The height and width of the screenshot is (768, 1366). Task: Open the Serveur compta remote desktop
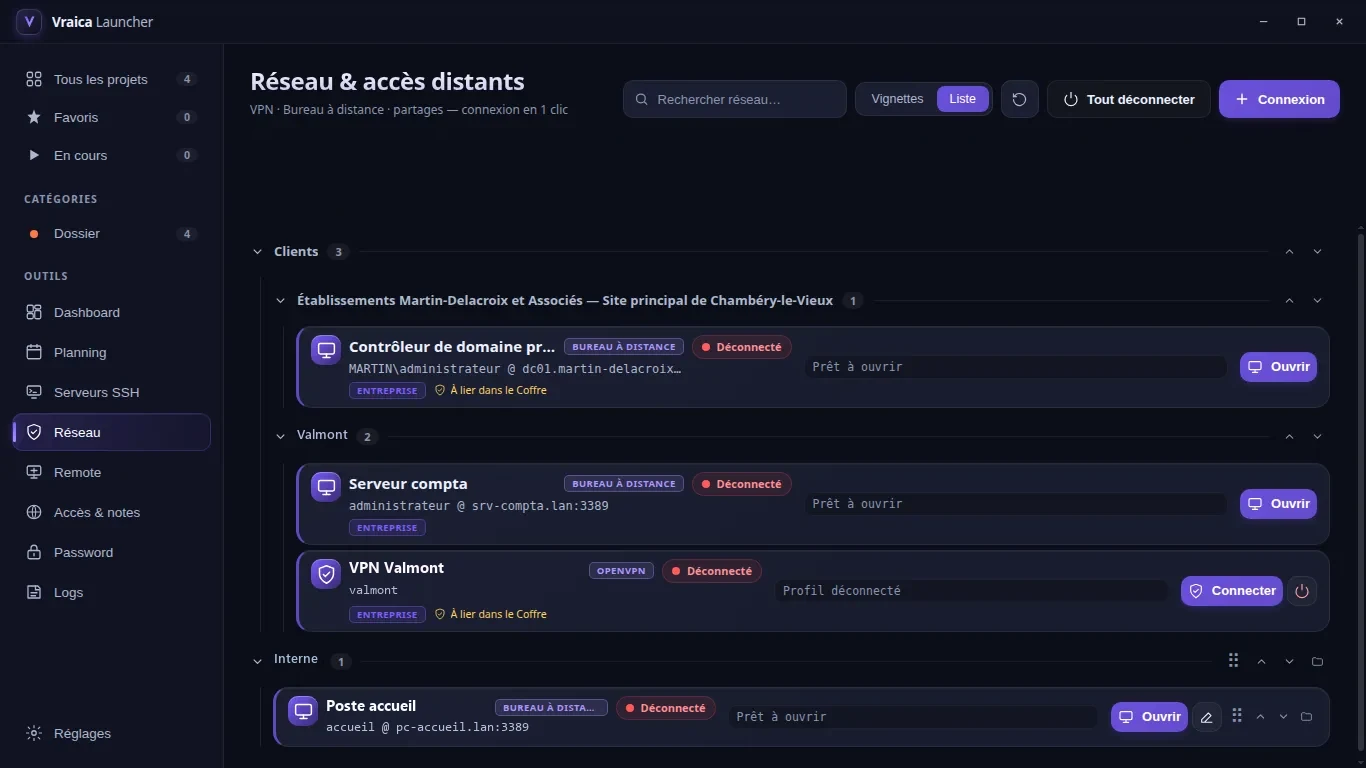point(1278,504)
